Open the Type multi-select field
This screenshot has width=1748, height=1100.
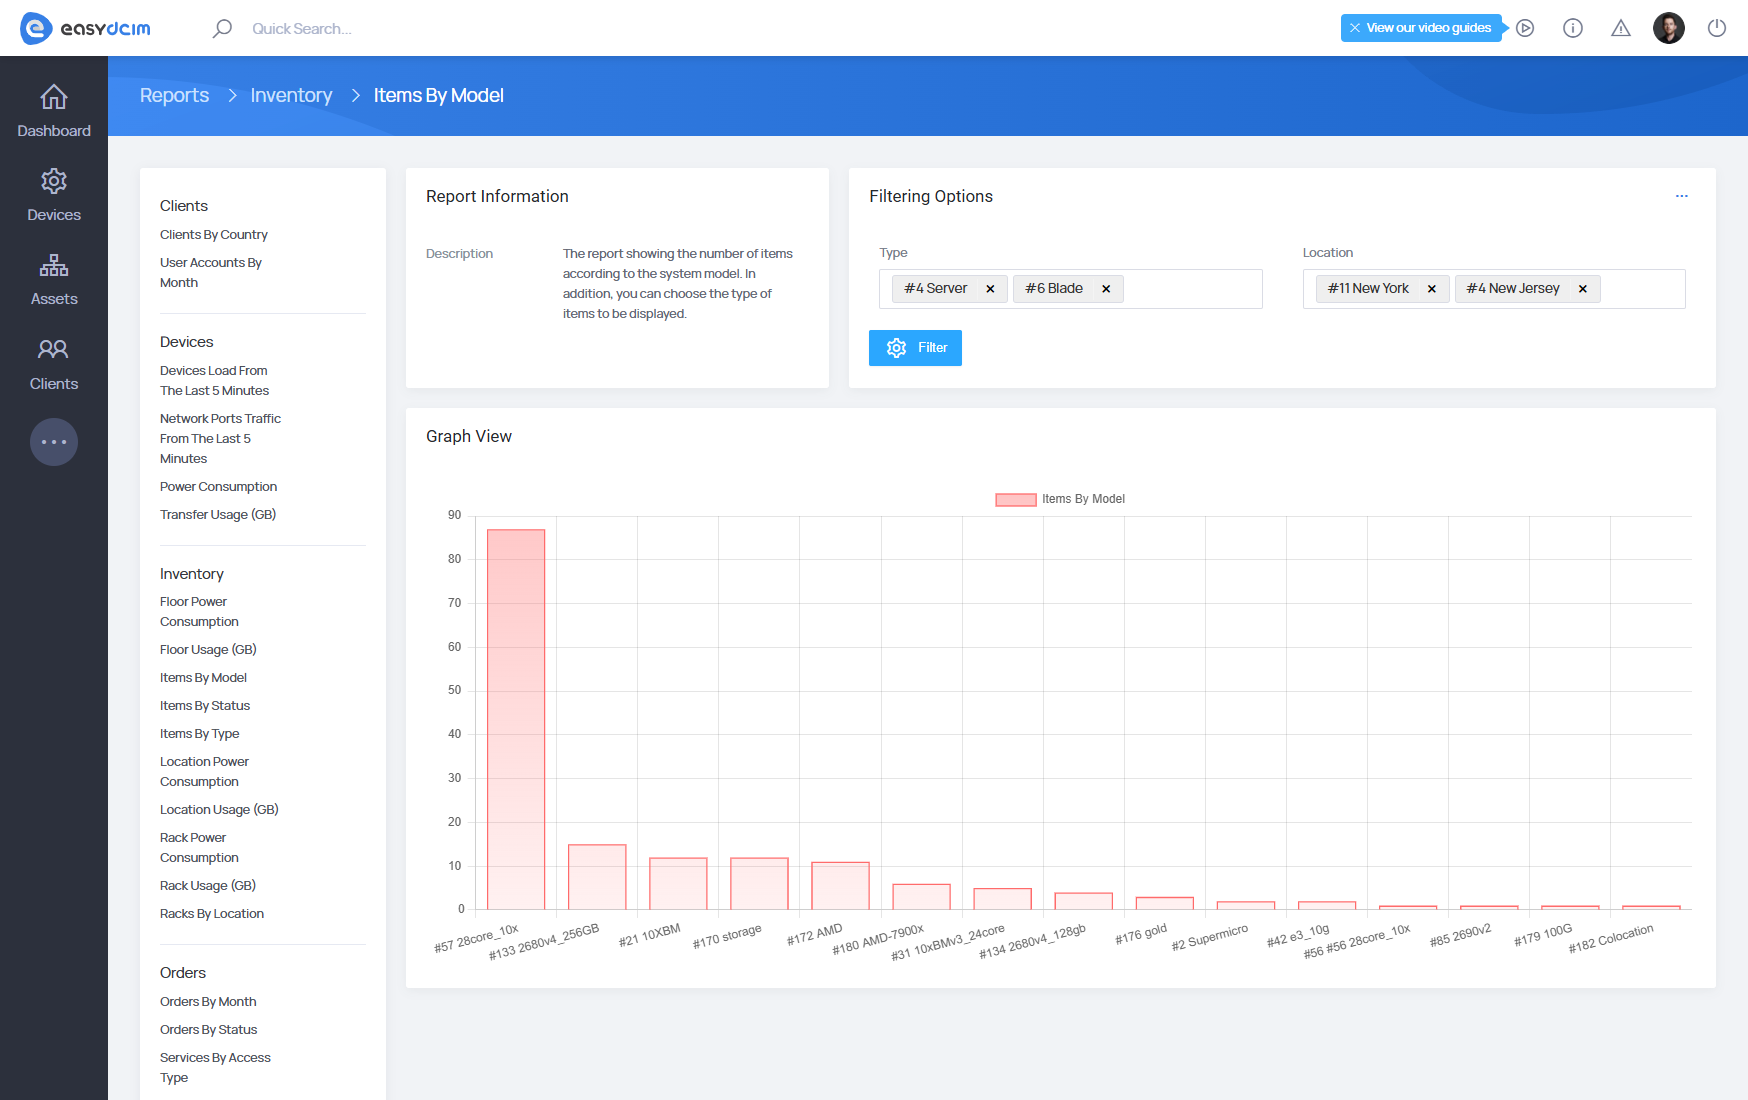[x=1190, y=289]
